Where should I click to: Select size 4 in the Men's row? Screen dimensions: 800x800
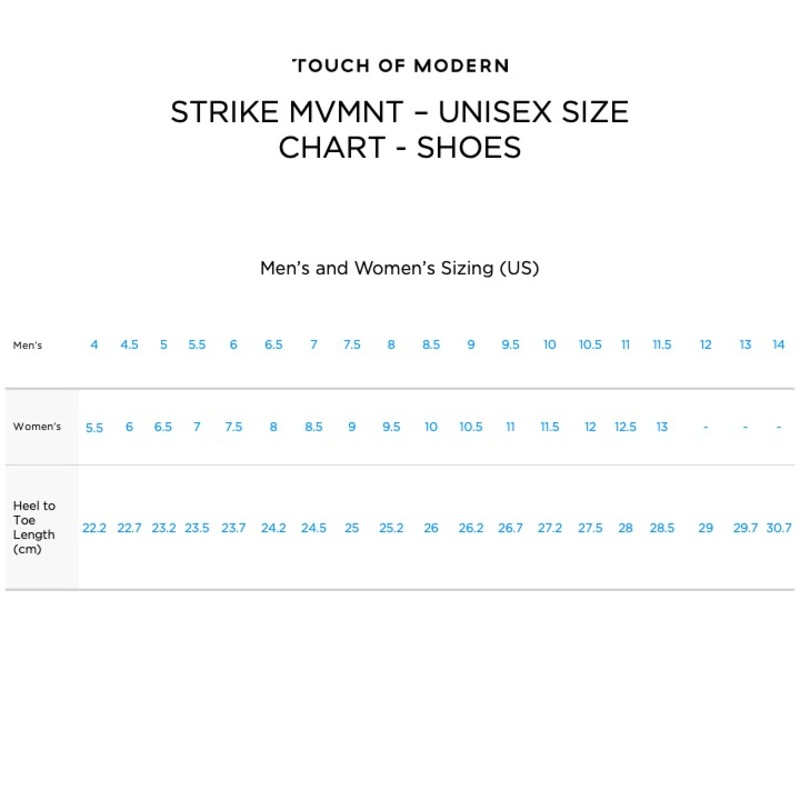click(94, 345)
